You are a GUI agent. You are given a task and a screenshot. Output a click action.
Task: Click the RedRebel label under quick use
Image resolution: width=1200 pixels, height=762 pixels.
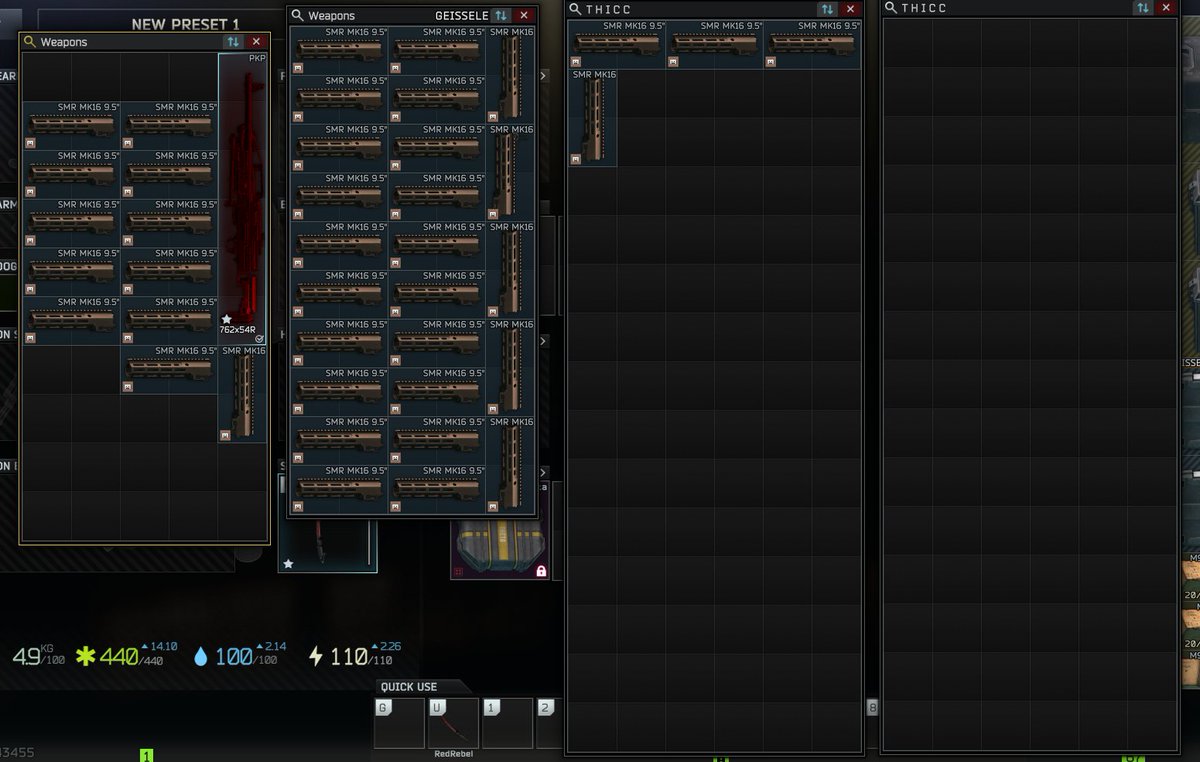point(453,754)
